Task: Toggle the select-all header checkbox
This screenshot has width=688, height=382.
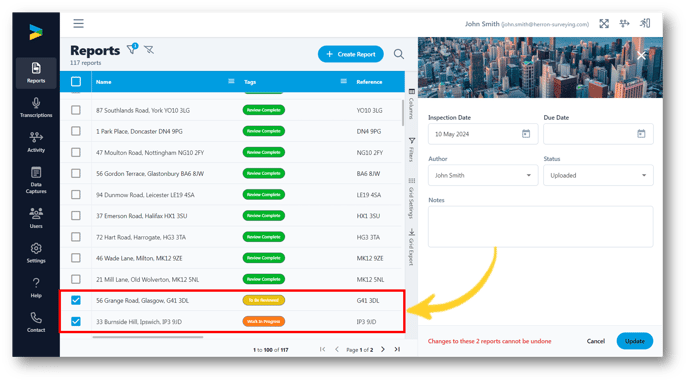Action: tap(76, 82)
